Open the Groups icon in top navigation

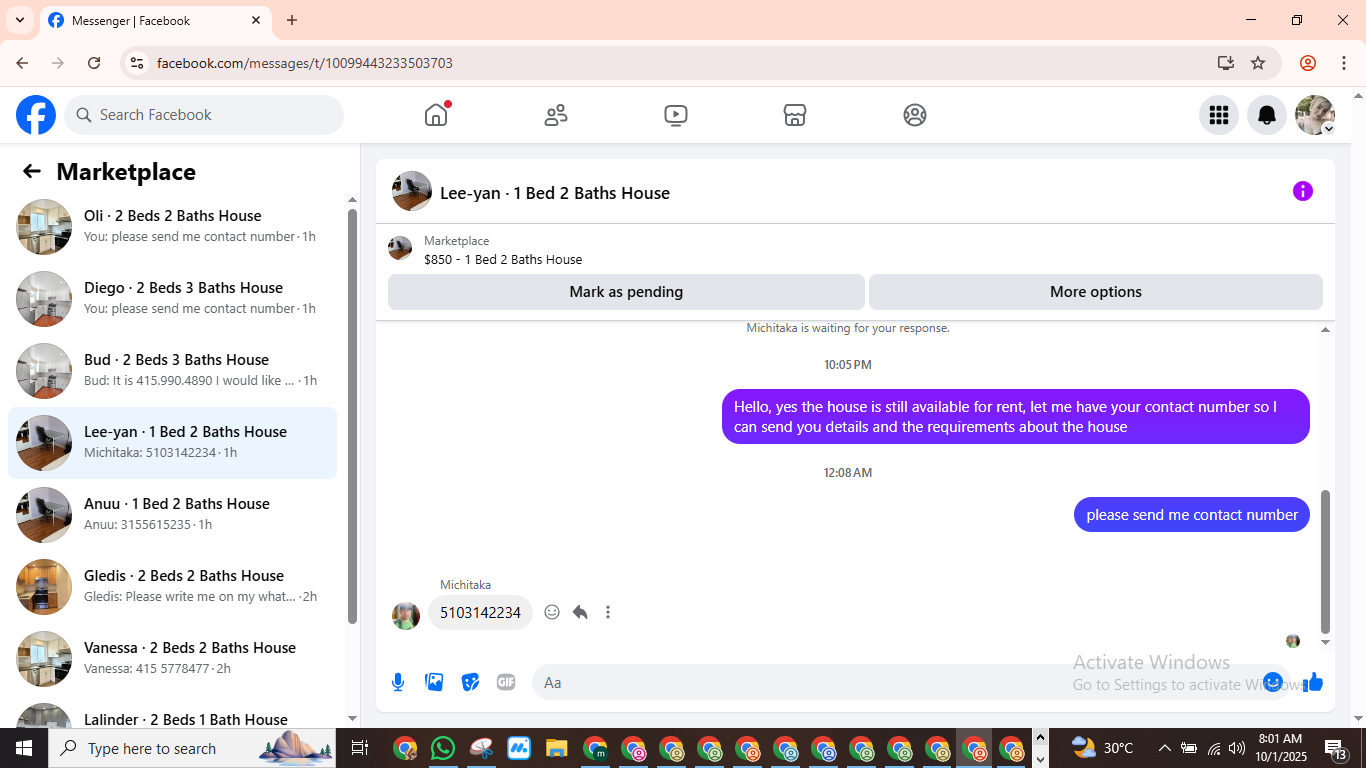coord(915,115)
